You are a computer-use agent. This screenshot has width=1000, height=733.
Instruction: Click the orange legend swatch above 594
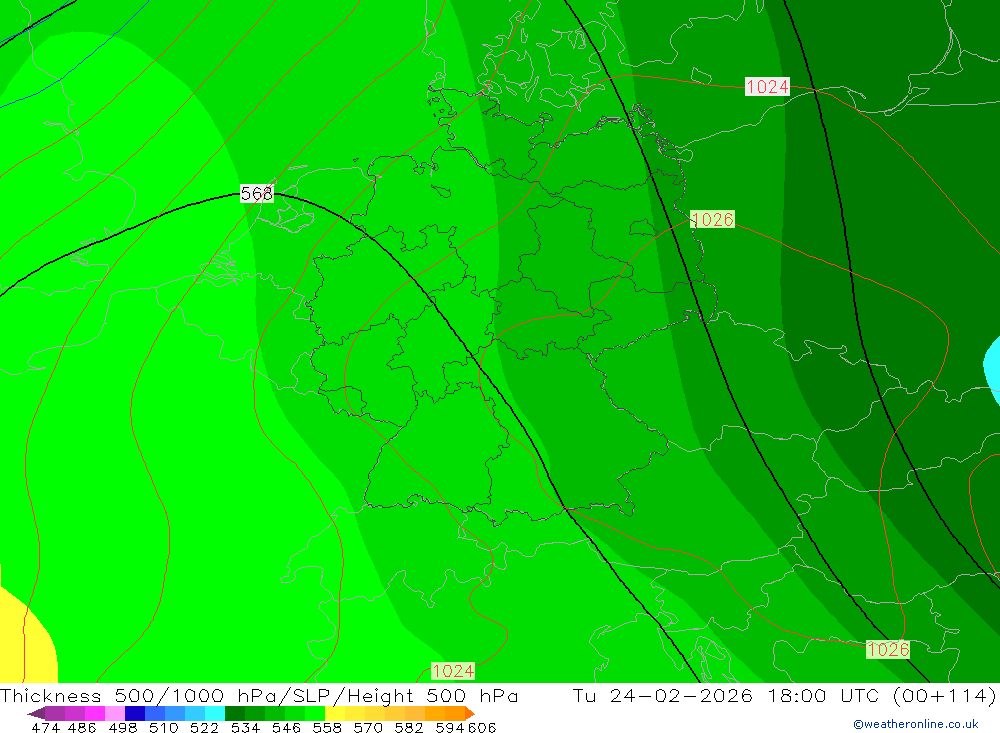(455, 713)
